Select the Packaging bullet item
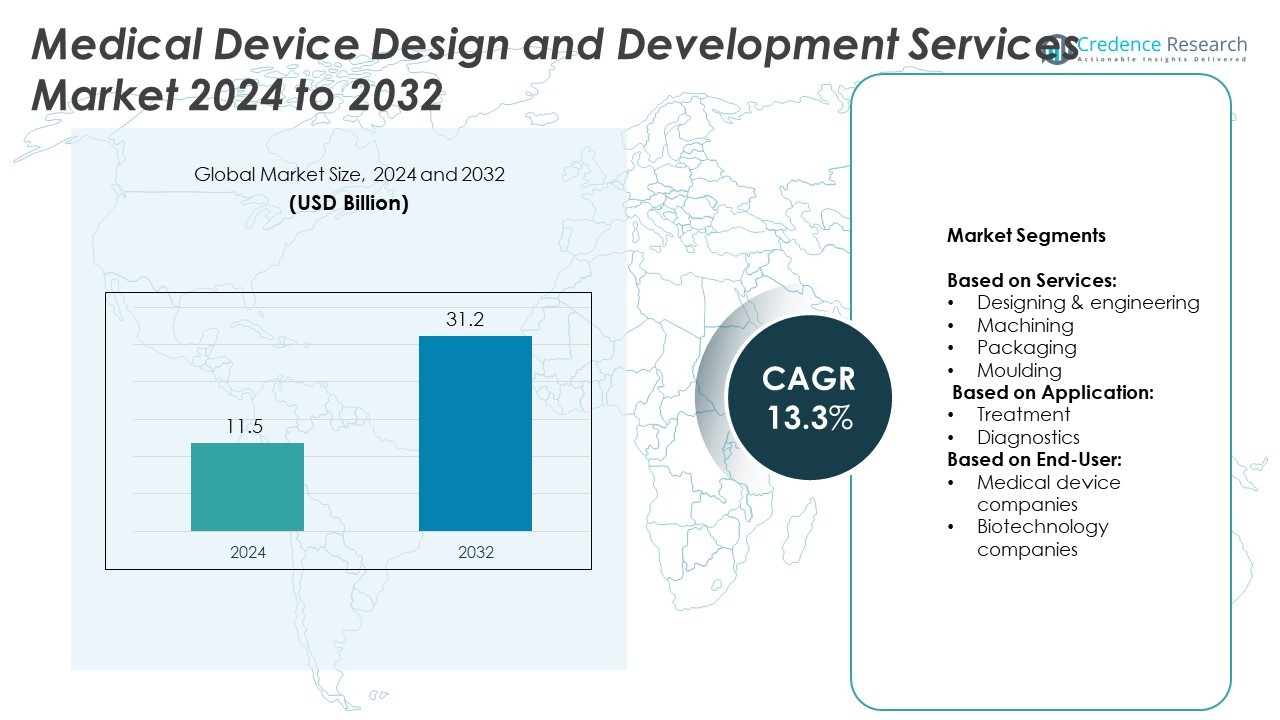 tap(1026, 348)
